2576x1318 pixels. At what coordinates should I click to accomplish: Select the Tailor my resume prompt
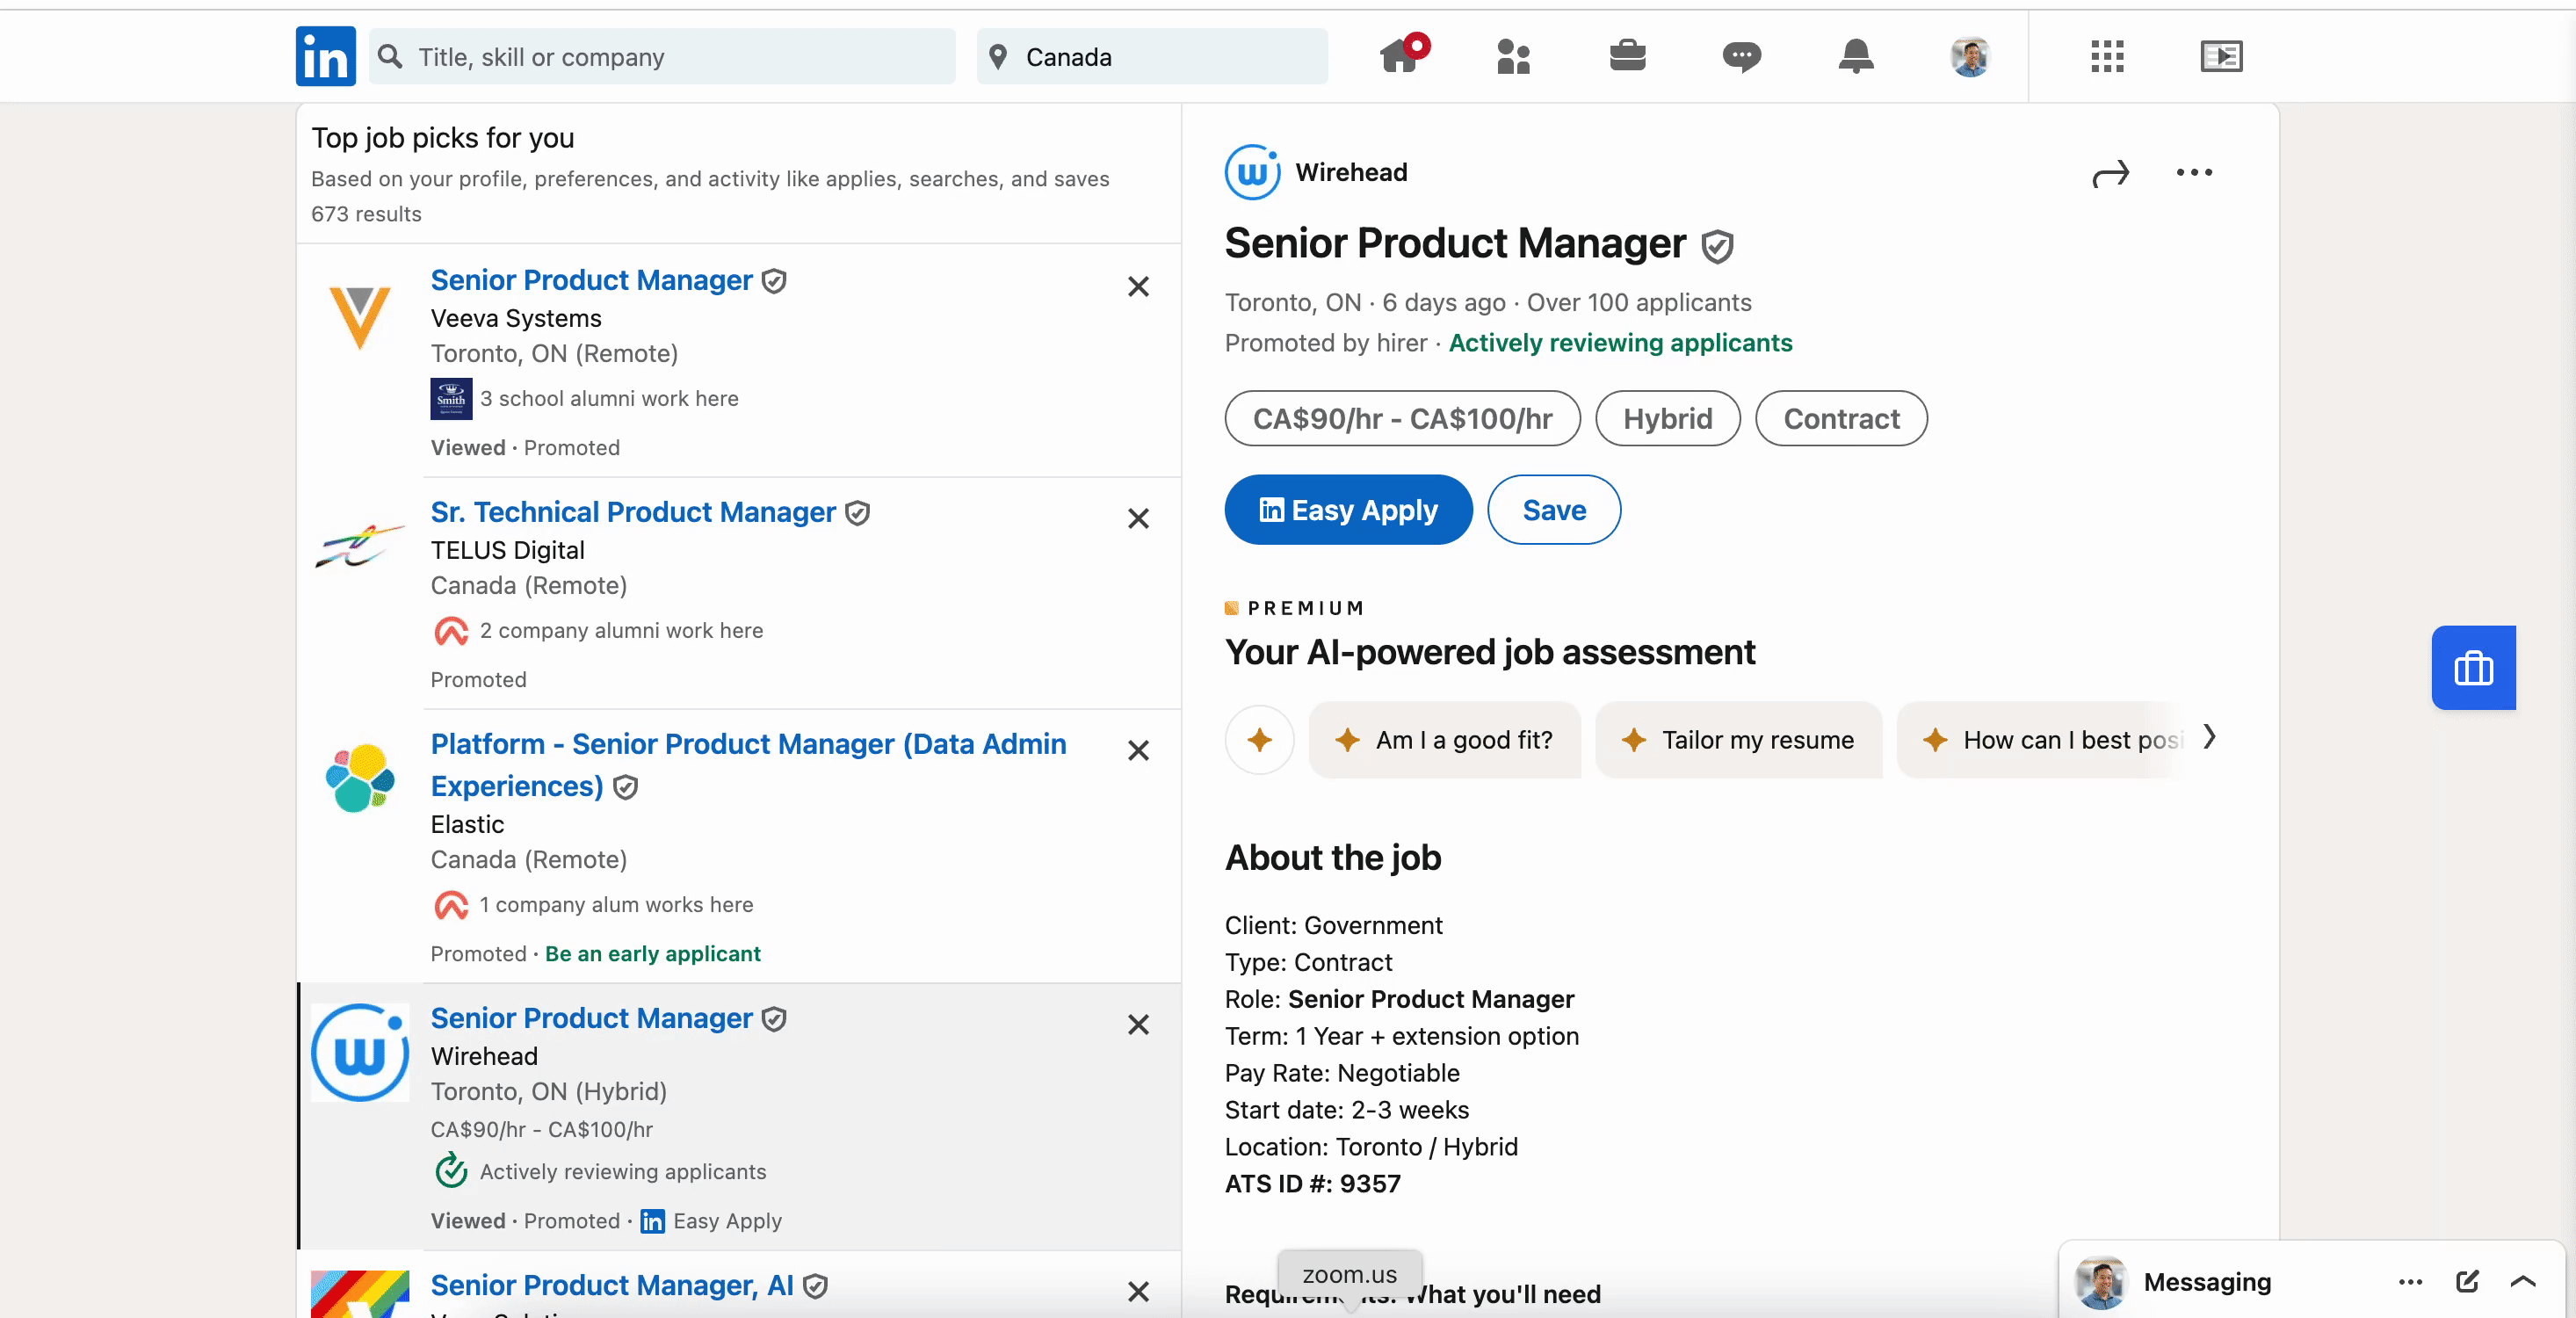[1738, 740]
